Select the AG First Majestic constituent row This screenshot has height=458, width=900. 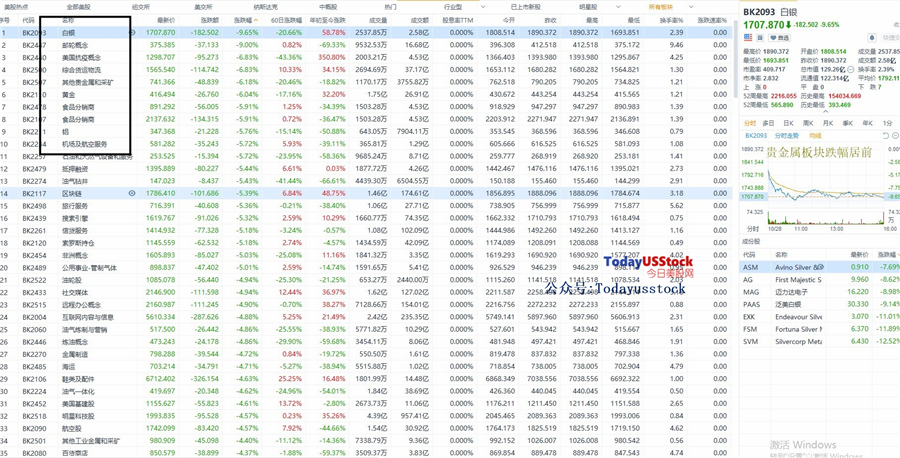point(820,280)
